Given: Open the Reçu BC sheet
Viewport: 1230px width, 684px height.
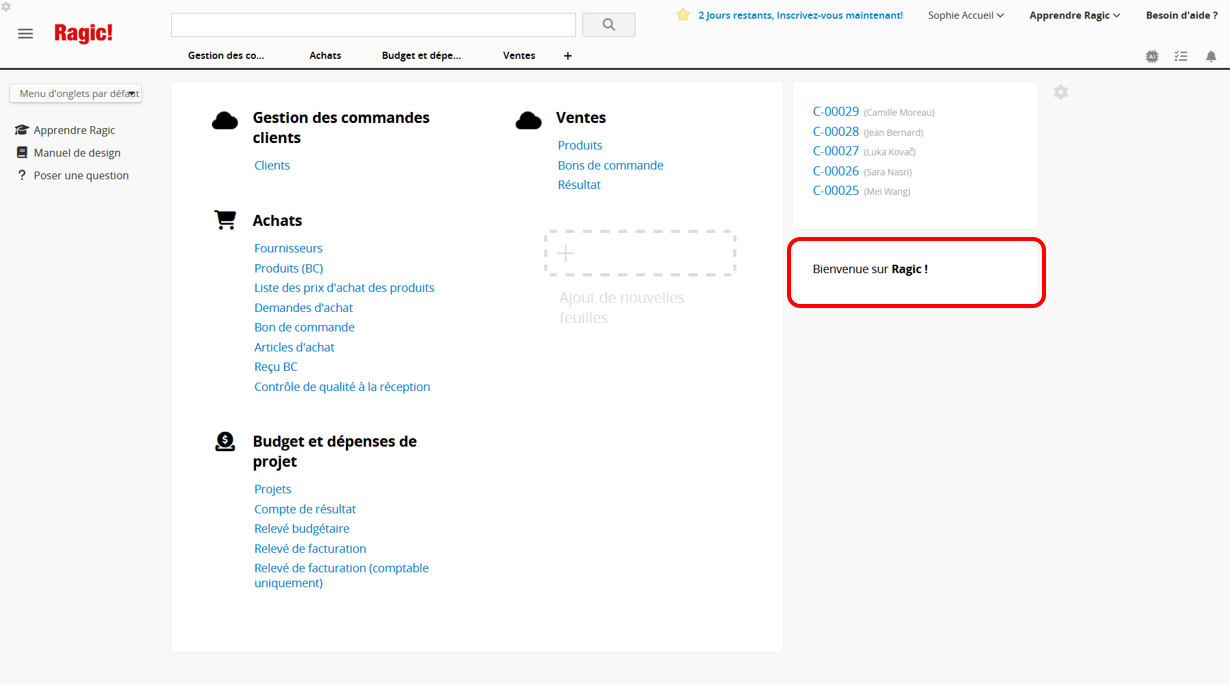Looking at the screenshot, I should (x=276, y=367).
